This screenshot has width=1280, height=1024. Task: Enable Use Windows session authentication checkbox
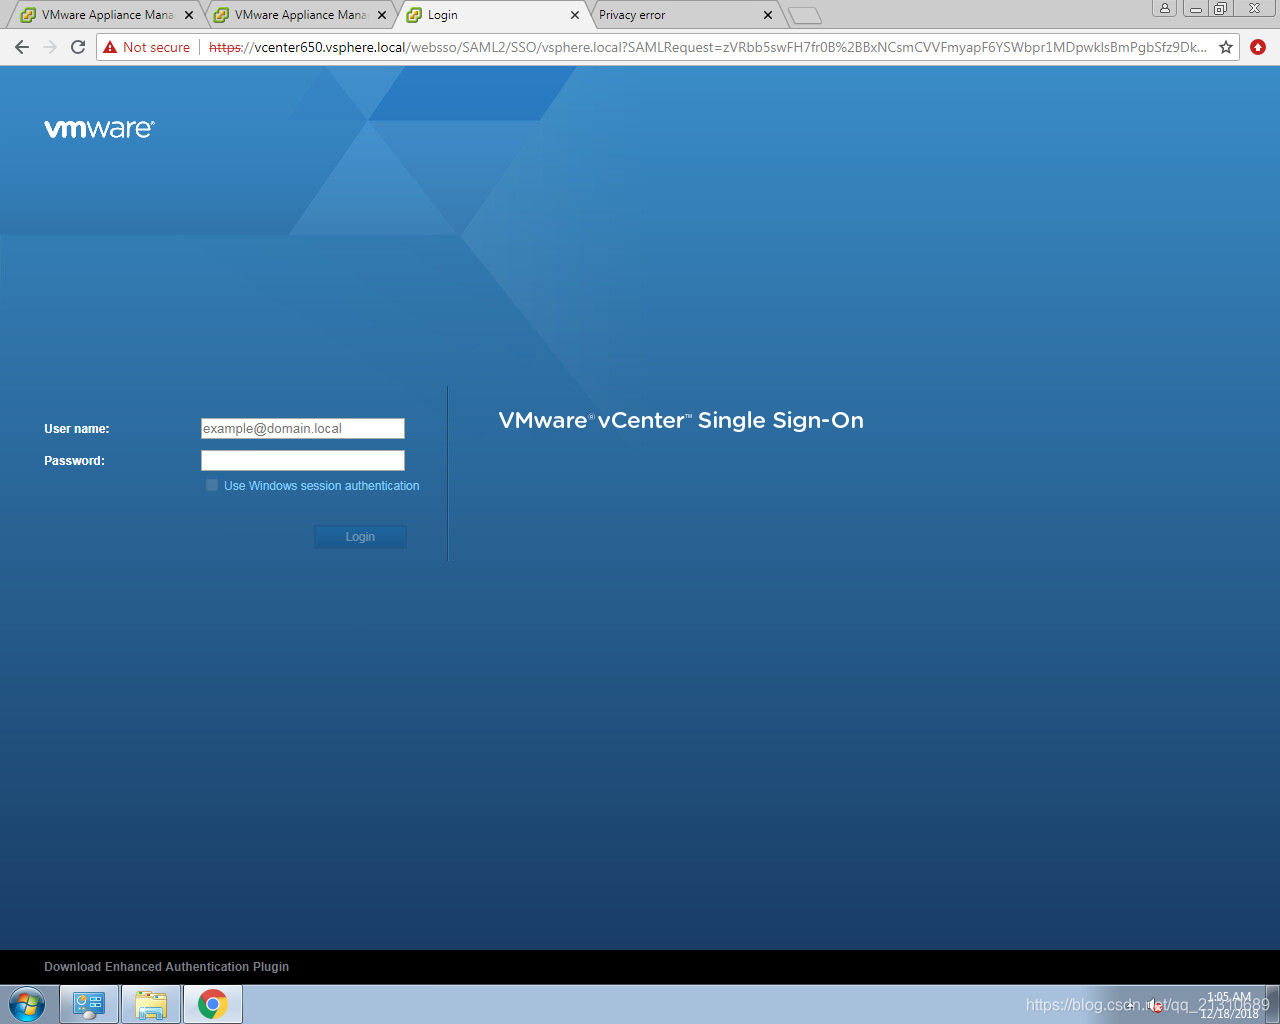click(x=212, y=485)
